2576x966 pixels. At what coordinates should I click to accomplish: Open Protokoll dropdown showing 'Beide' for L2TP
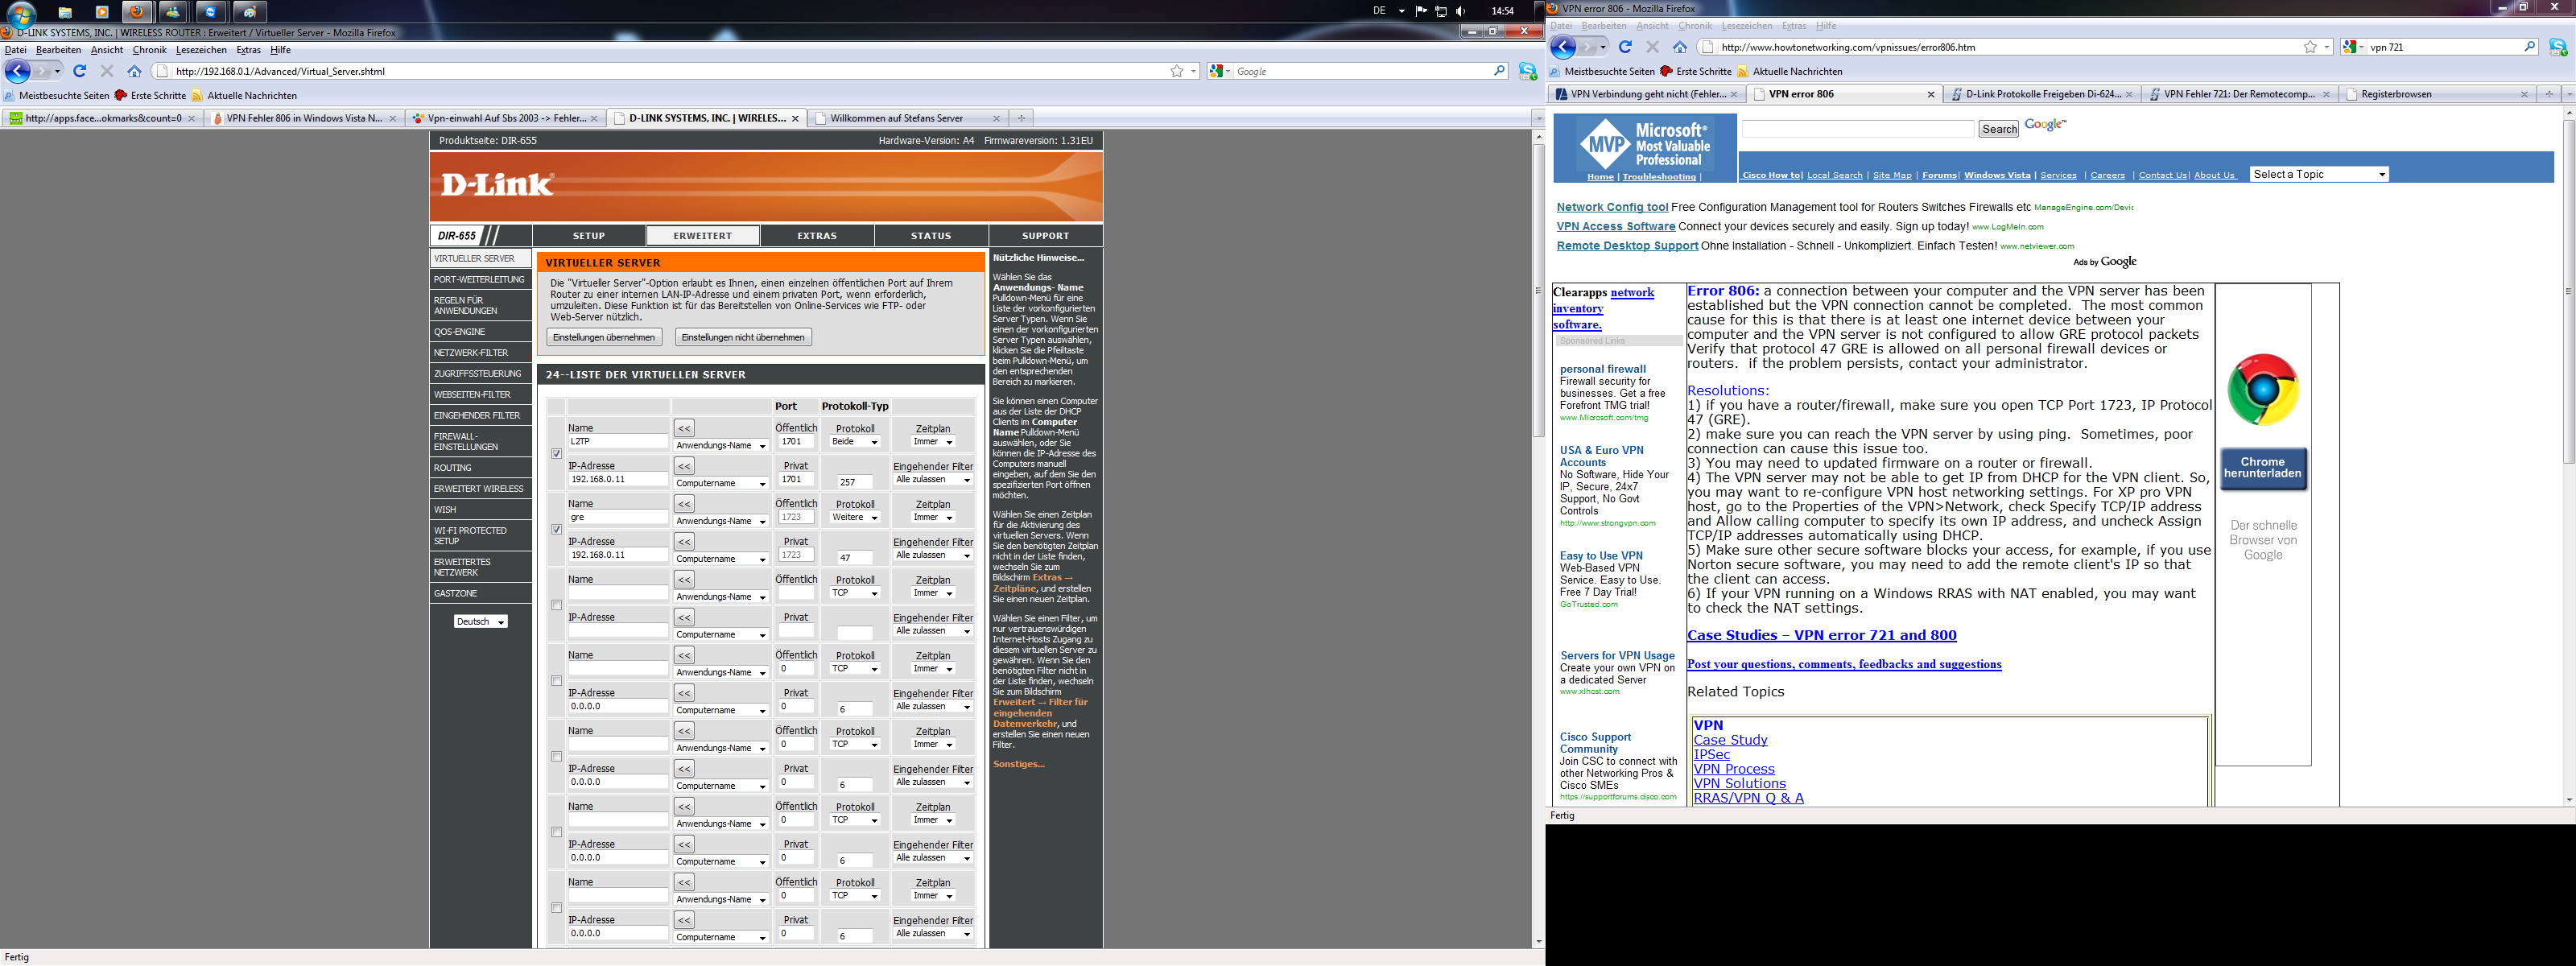coord(855,442)
